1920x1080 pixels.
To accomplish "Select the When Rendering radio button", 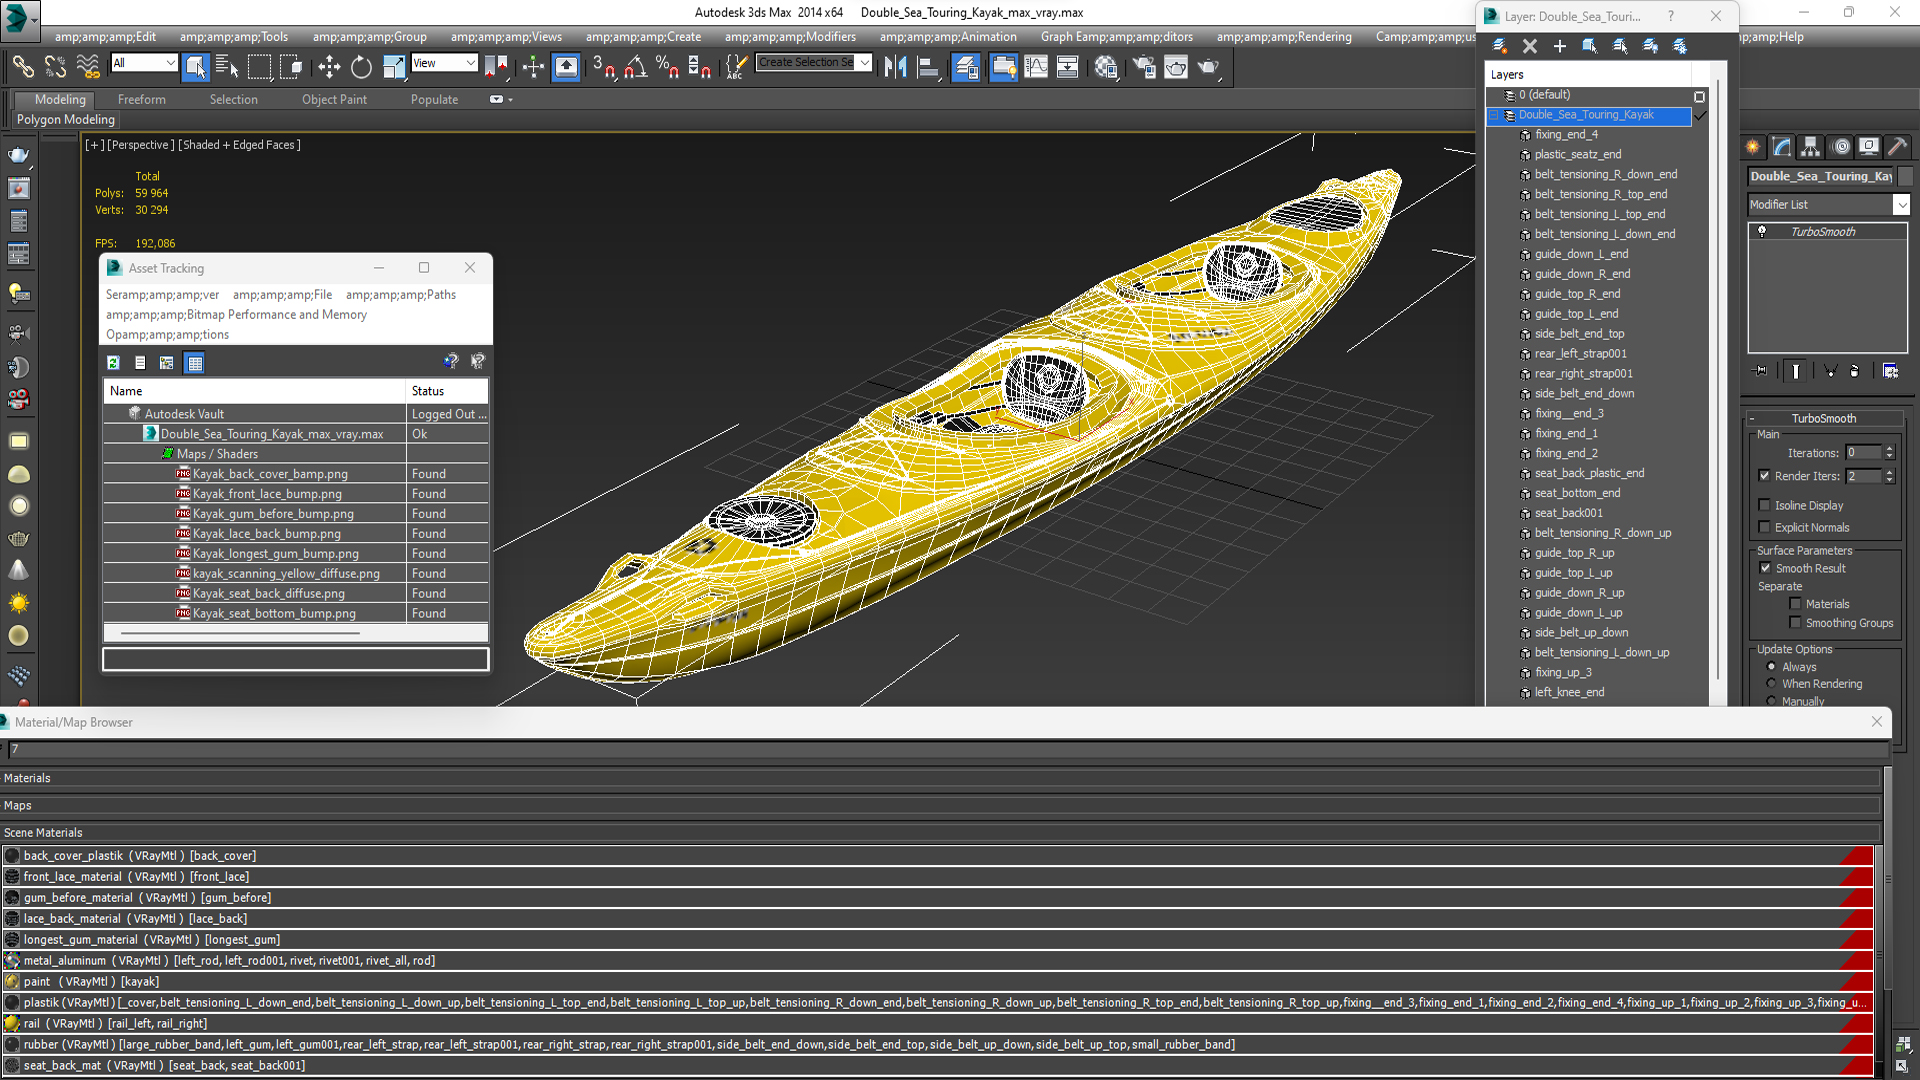I will coord(1771,684).
